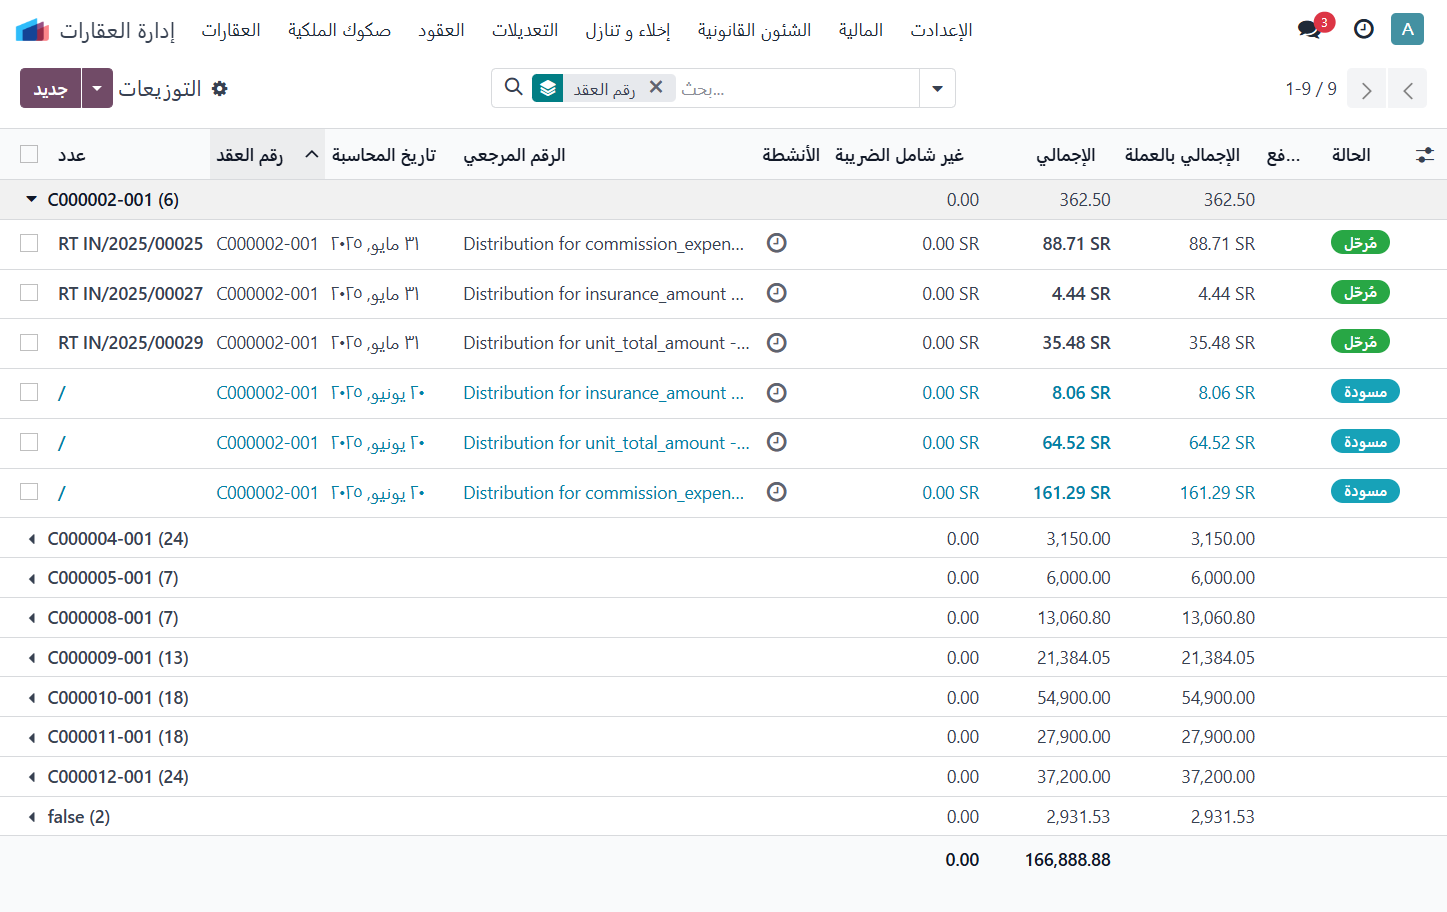Open the العقود menu
The width and height of the screenshot is (1447, 912).
click(441, 30)
